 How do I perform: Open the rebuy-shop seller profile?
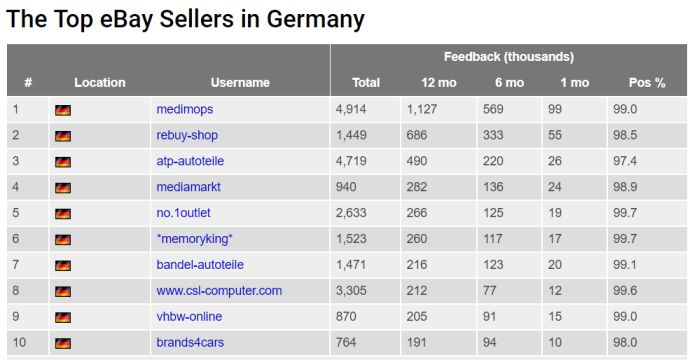point(187,135)
